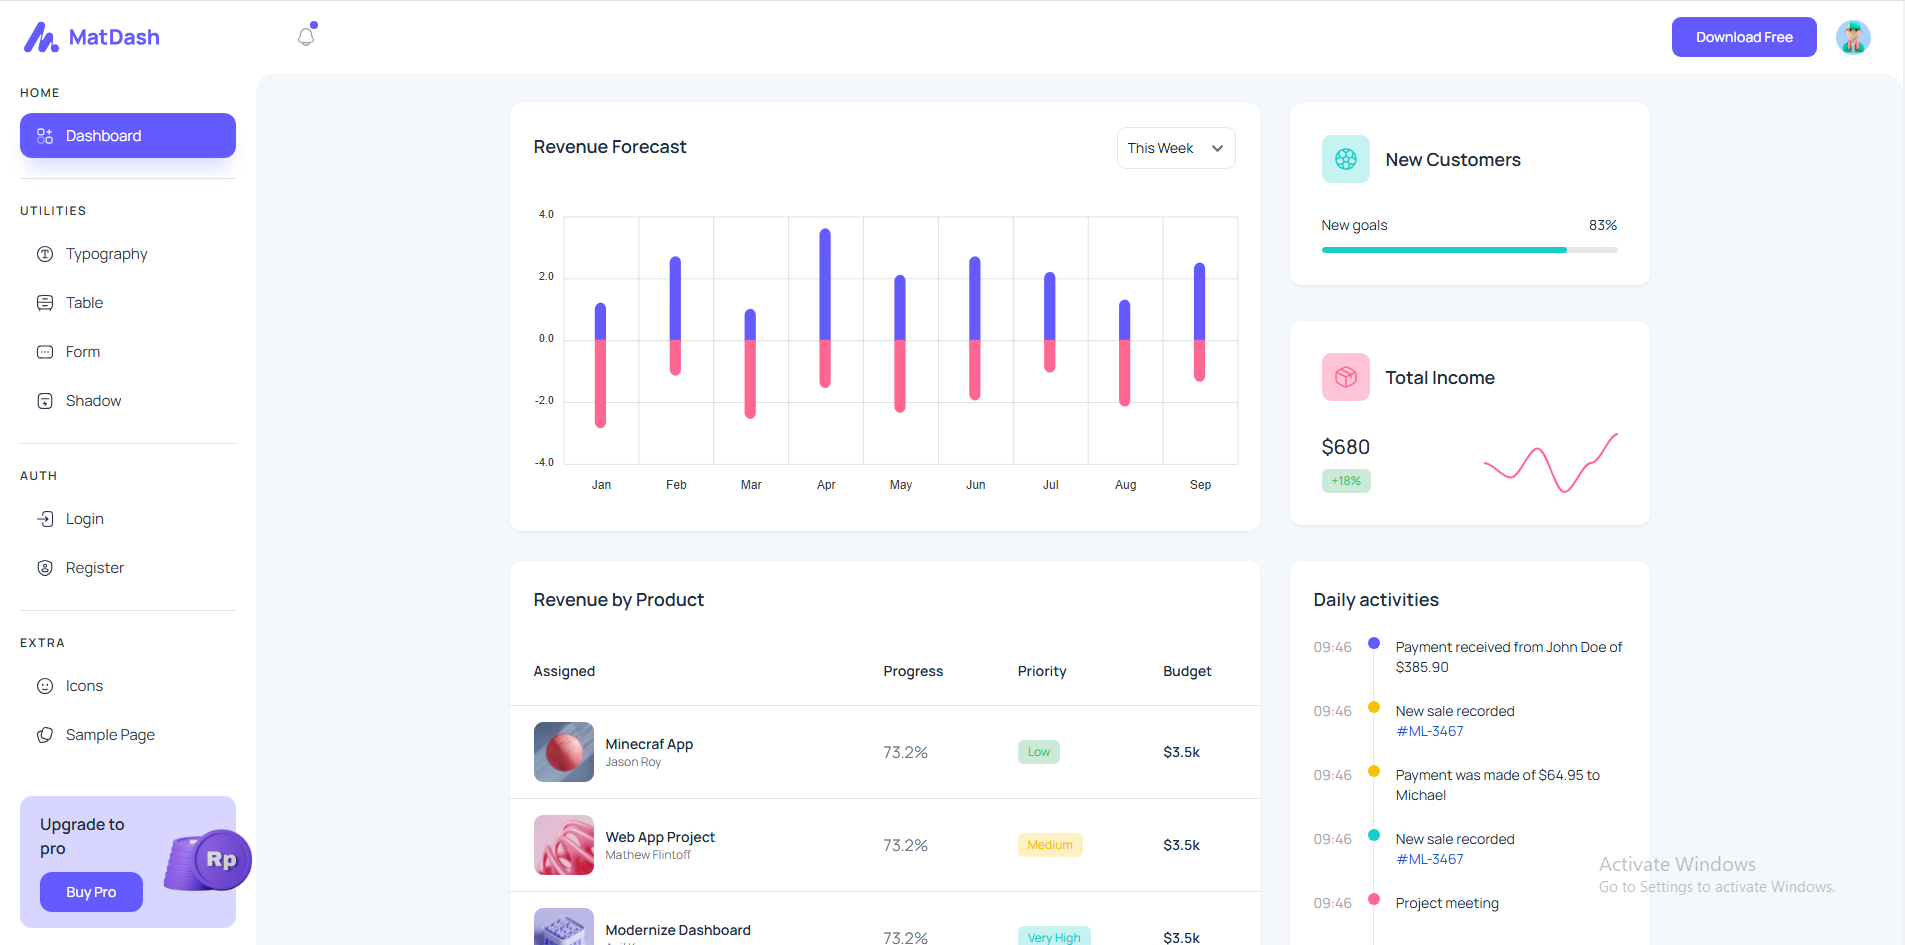Open the Sample Page link
The image size is (1905, 945).
pos(109,734)
